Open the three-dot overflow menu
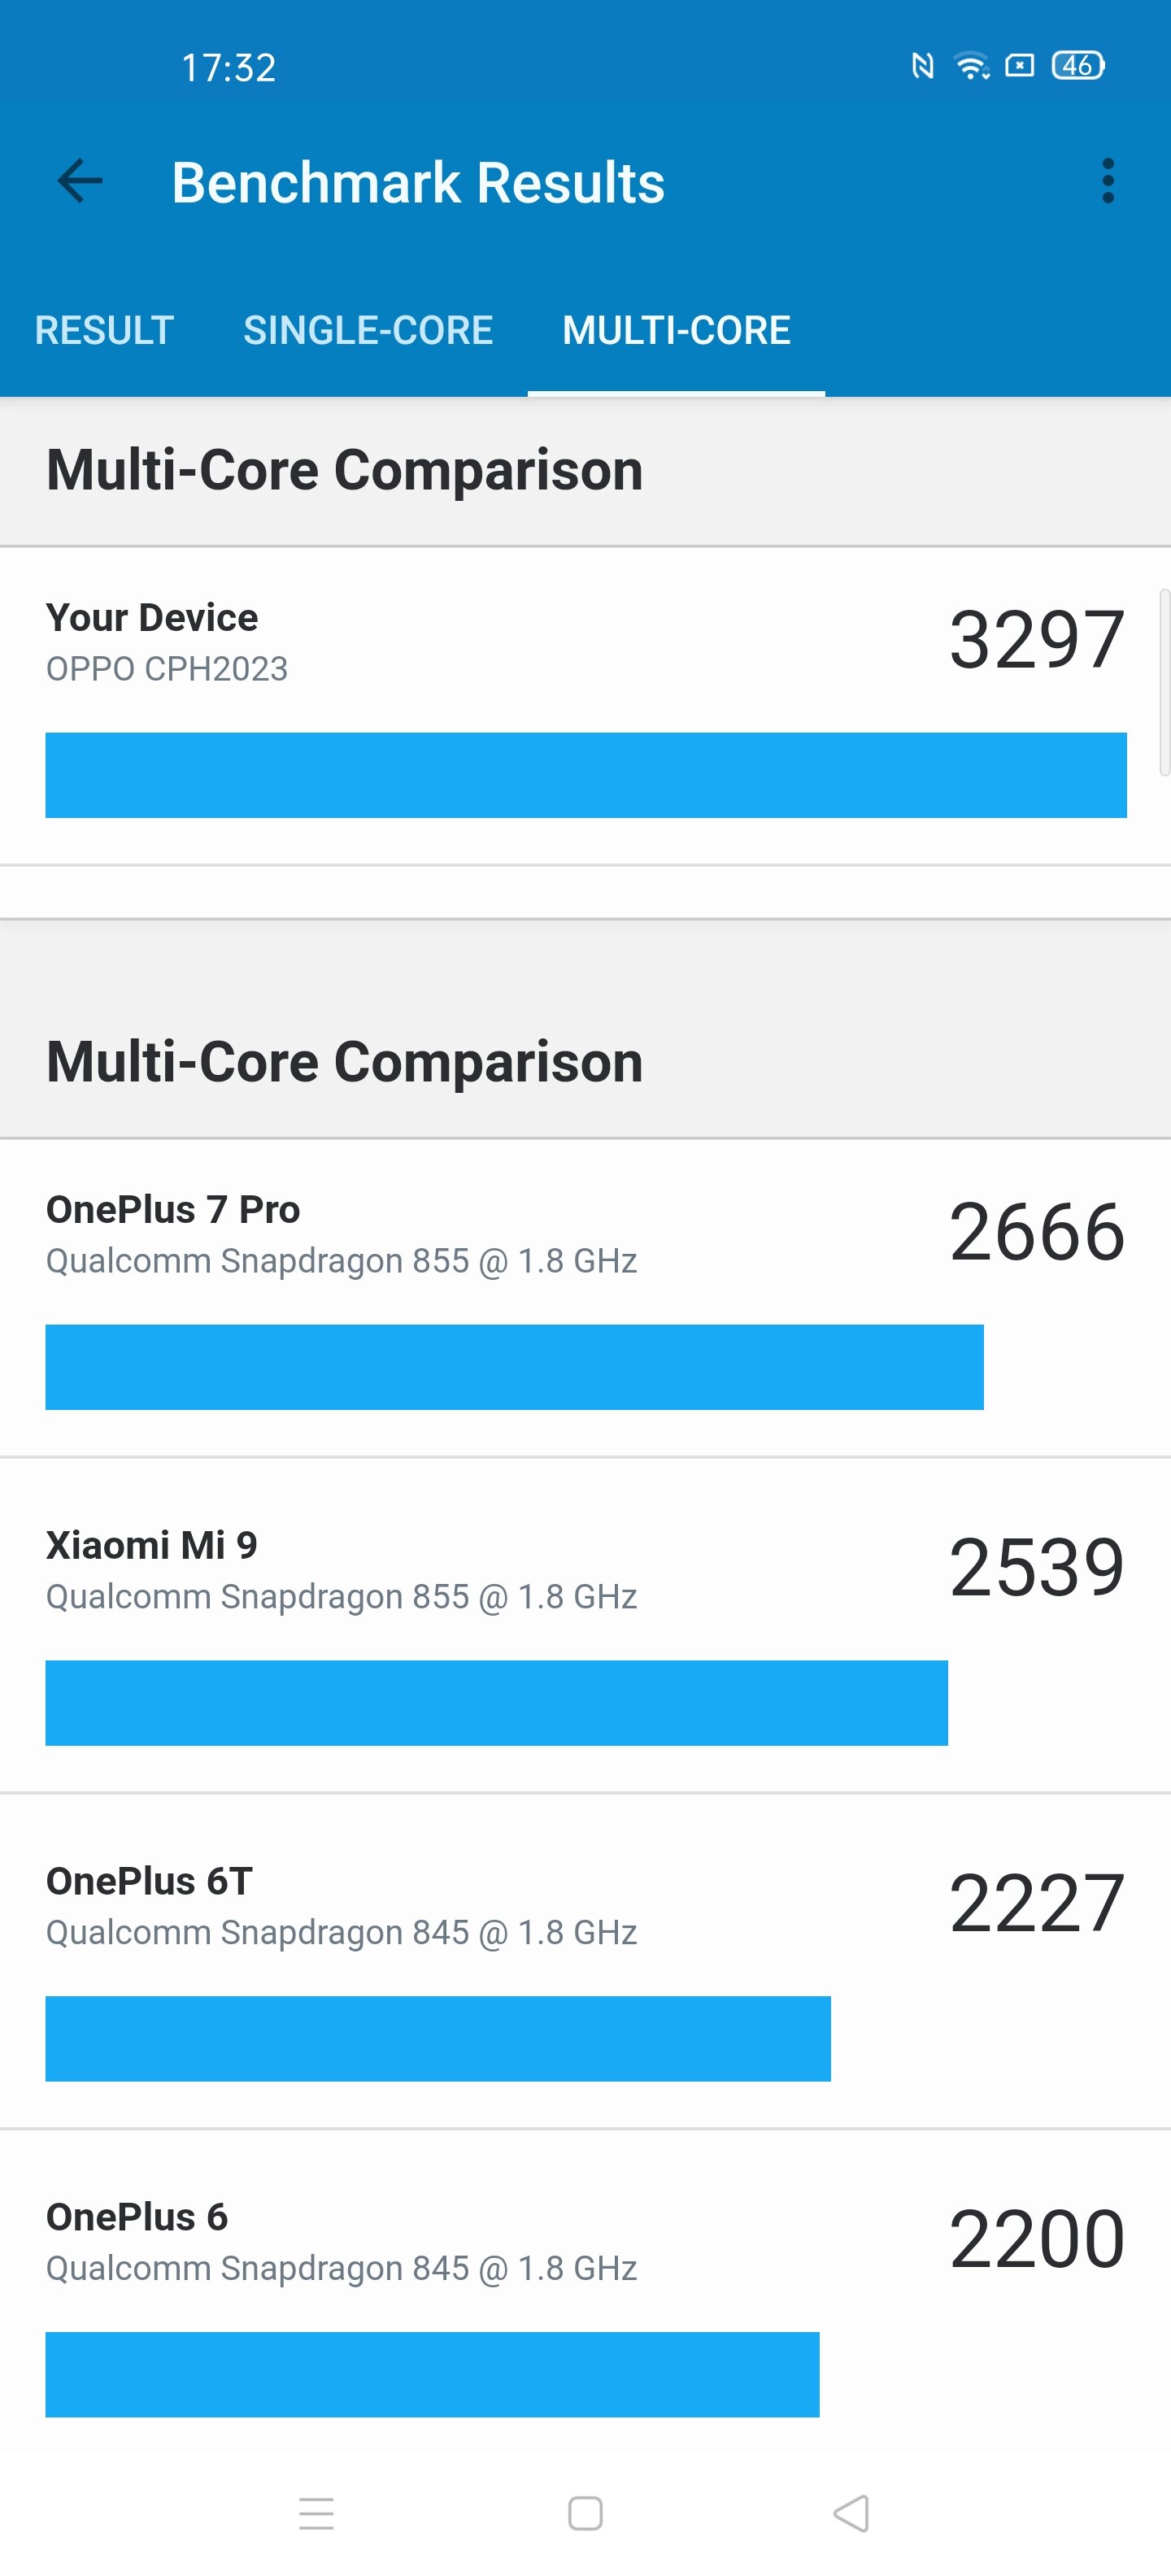The height and width of the screenshot is (2576, 1171). (1107, 181)
